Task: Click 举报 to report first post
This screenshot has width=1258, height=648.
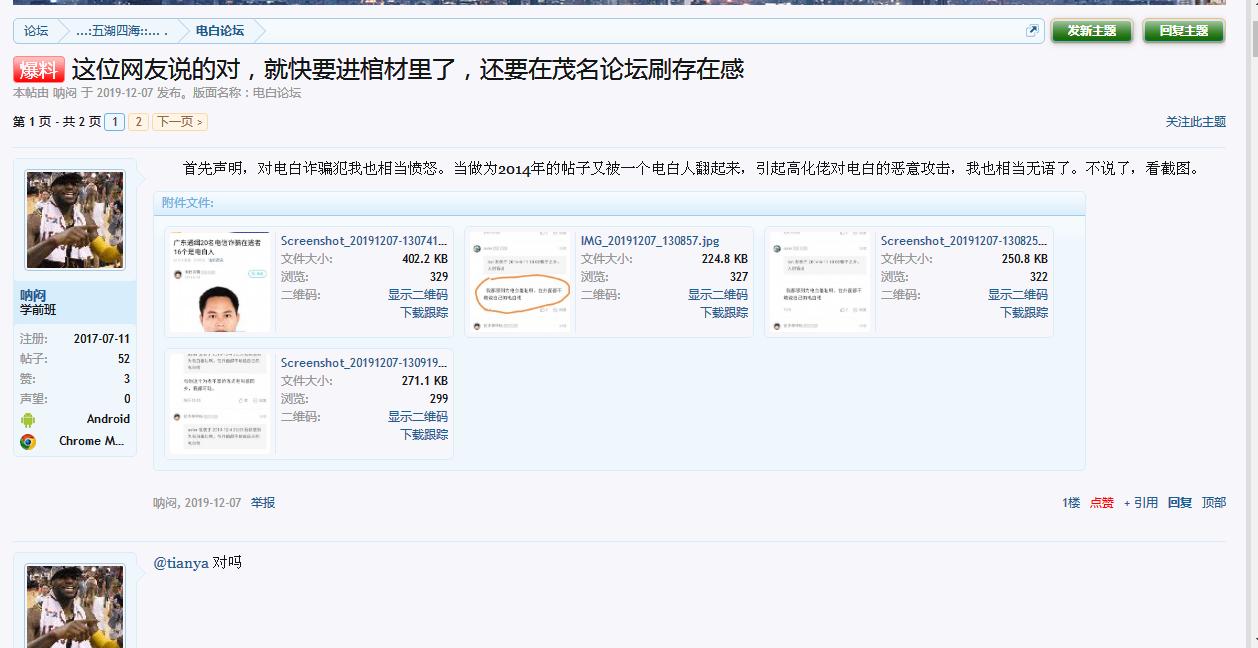Action: point(263,503)
